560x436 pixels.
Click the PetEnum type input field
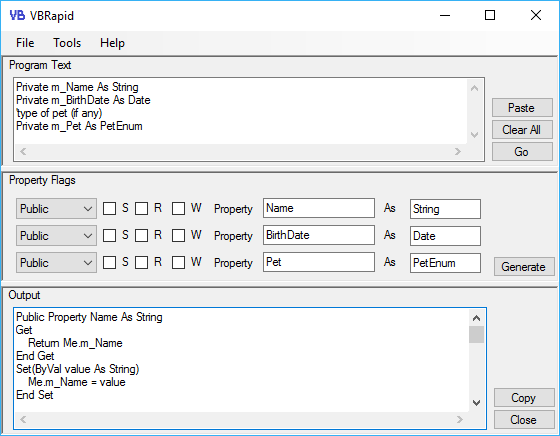point(445,263)
